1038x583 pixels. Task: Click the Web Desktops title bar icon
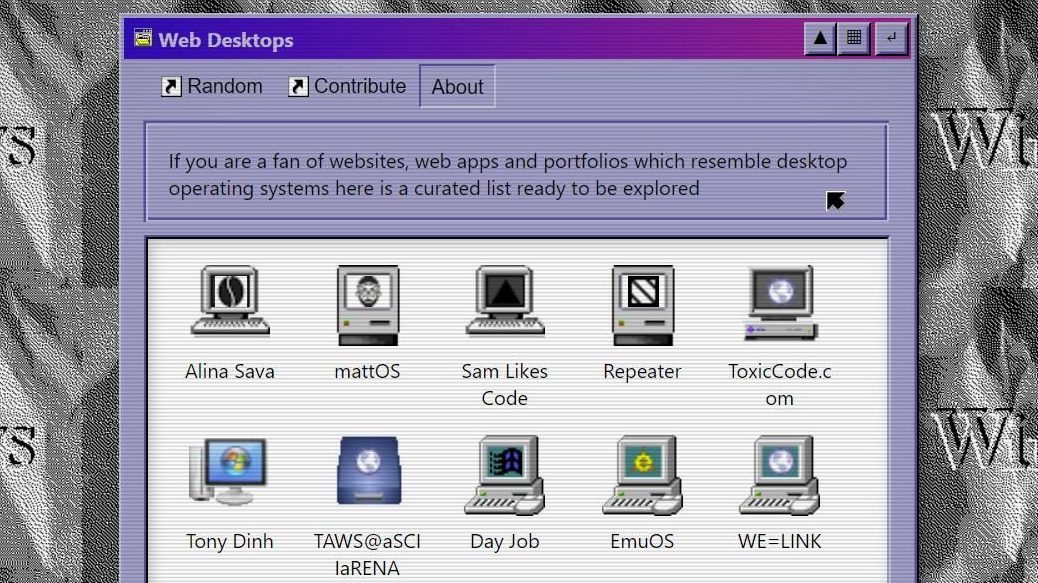click(x=143, y=39)
